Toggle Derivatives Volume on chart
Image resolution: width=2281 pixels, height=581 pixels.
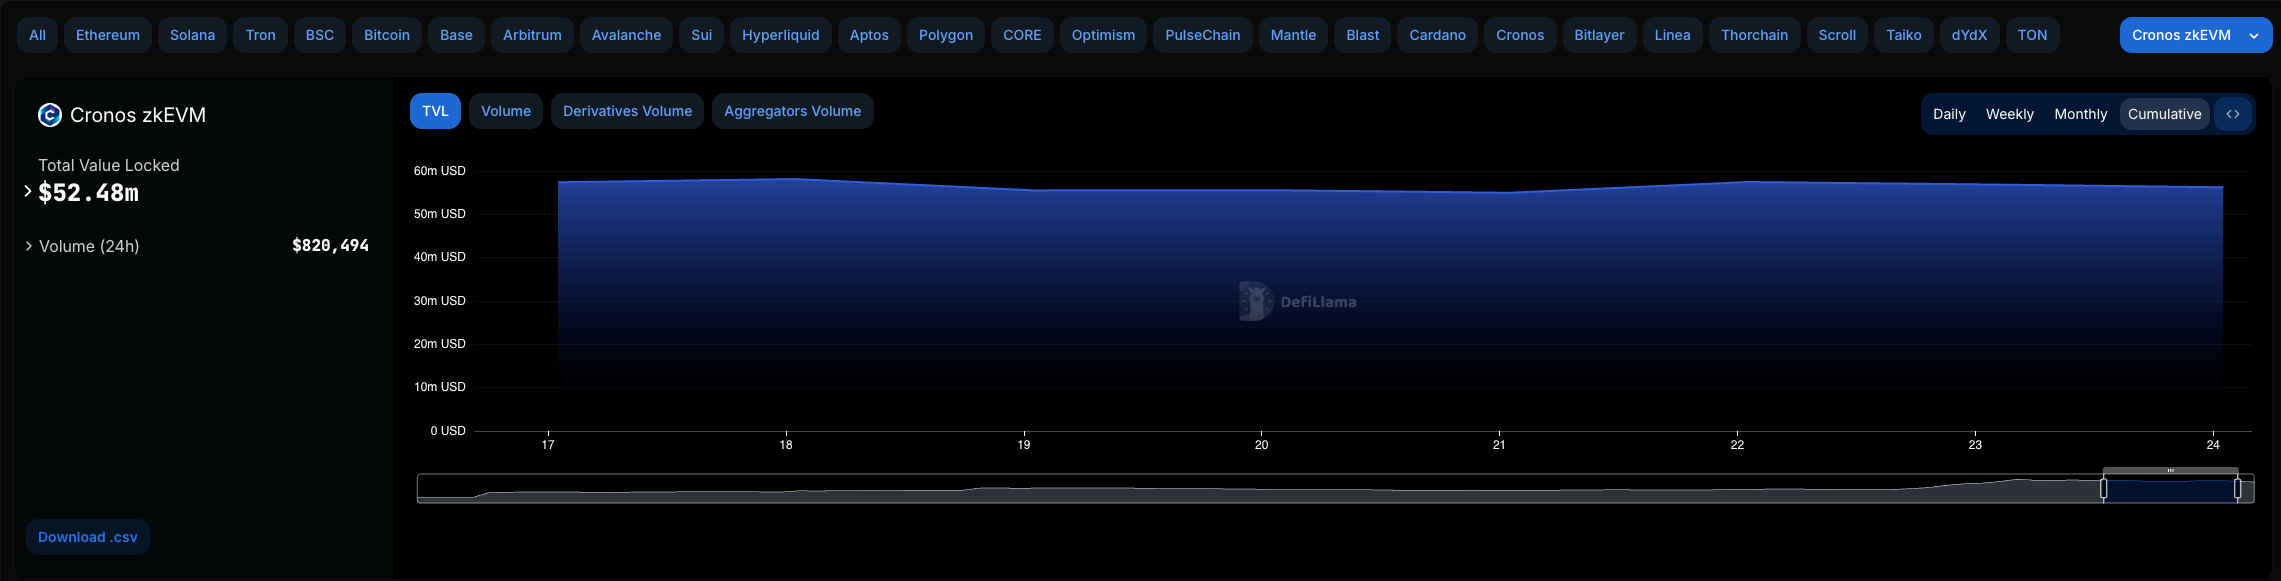tap(627, 111)
